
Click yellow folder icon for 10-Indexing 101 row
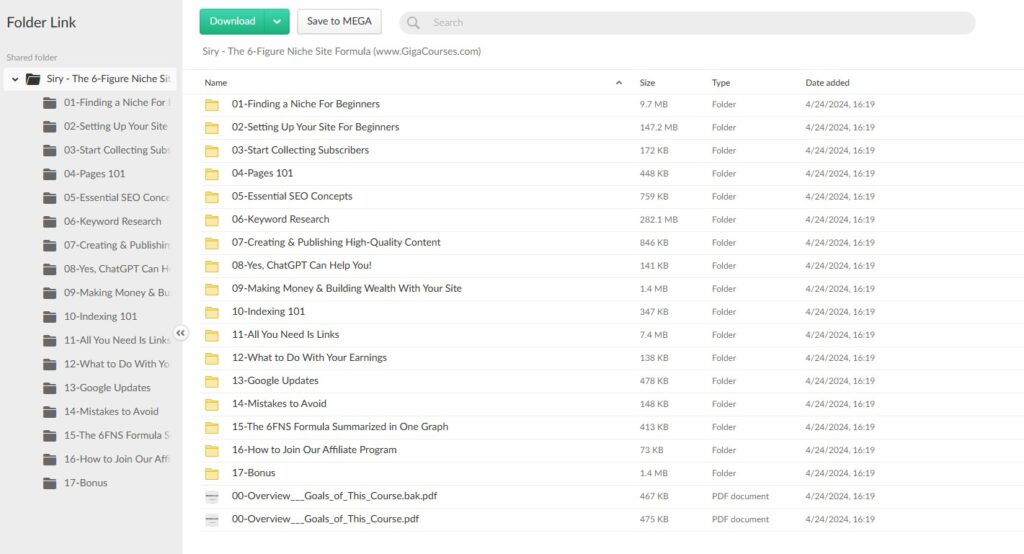(212, 312)
